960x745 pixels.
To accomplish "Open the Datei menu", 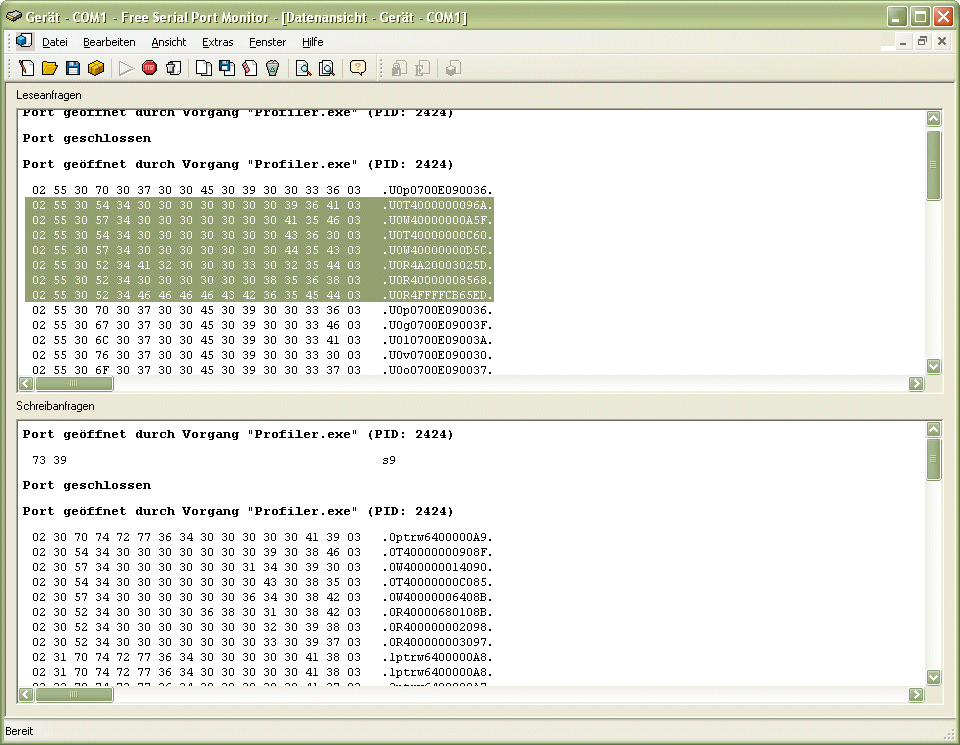I will [x=54, y=42].
